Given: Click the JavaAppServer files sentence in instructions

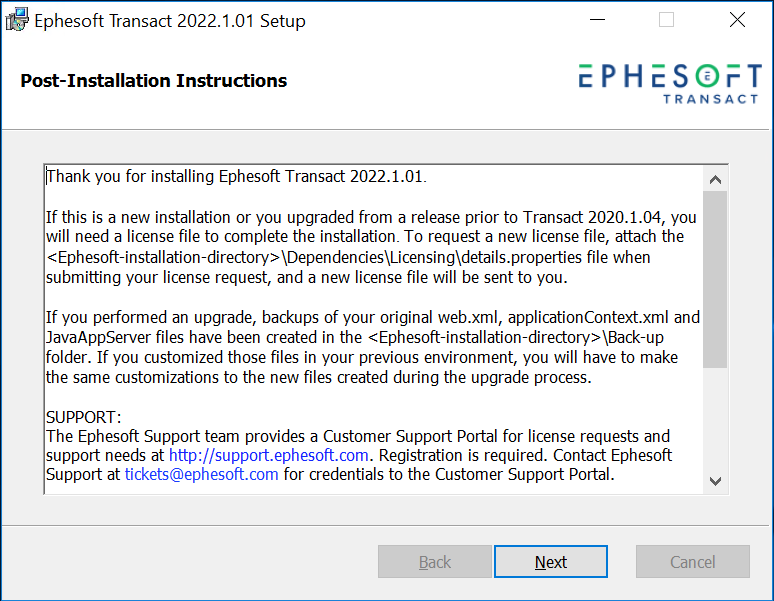Looking at the screenshot, I should click(x=354, y=337).
